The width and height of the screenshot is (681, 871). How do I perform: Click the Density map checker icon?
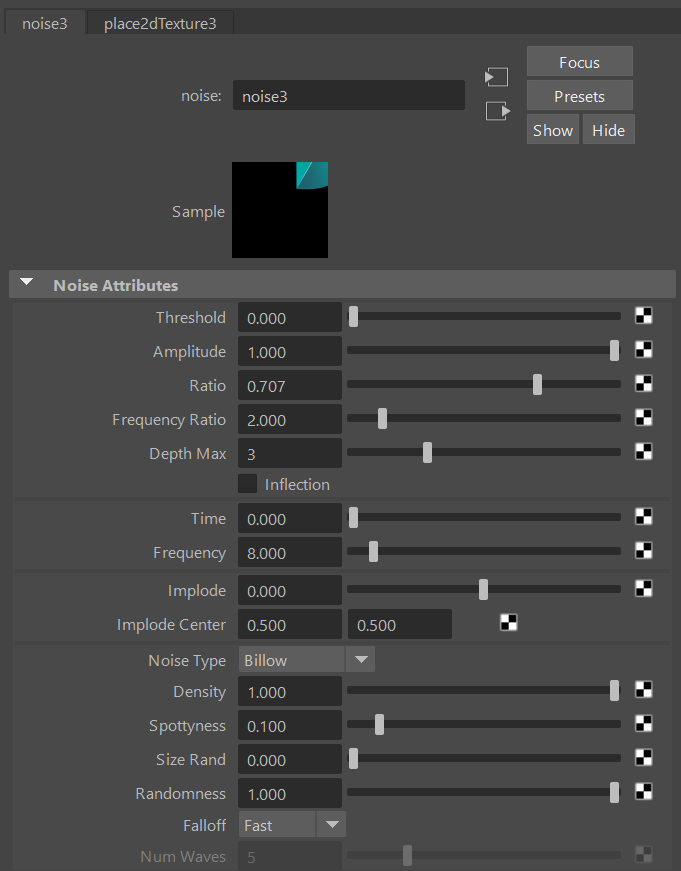click(x=644, y=691)
